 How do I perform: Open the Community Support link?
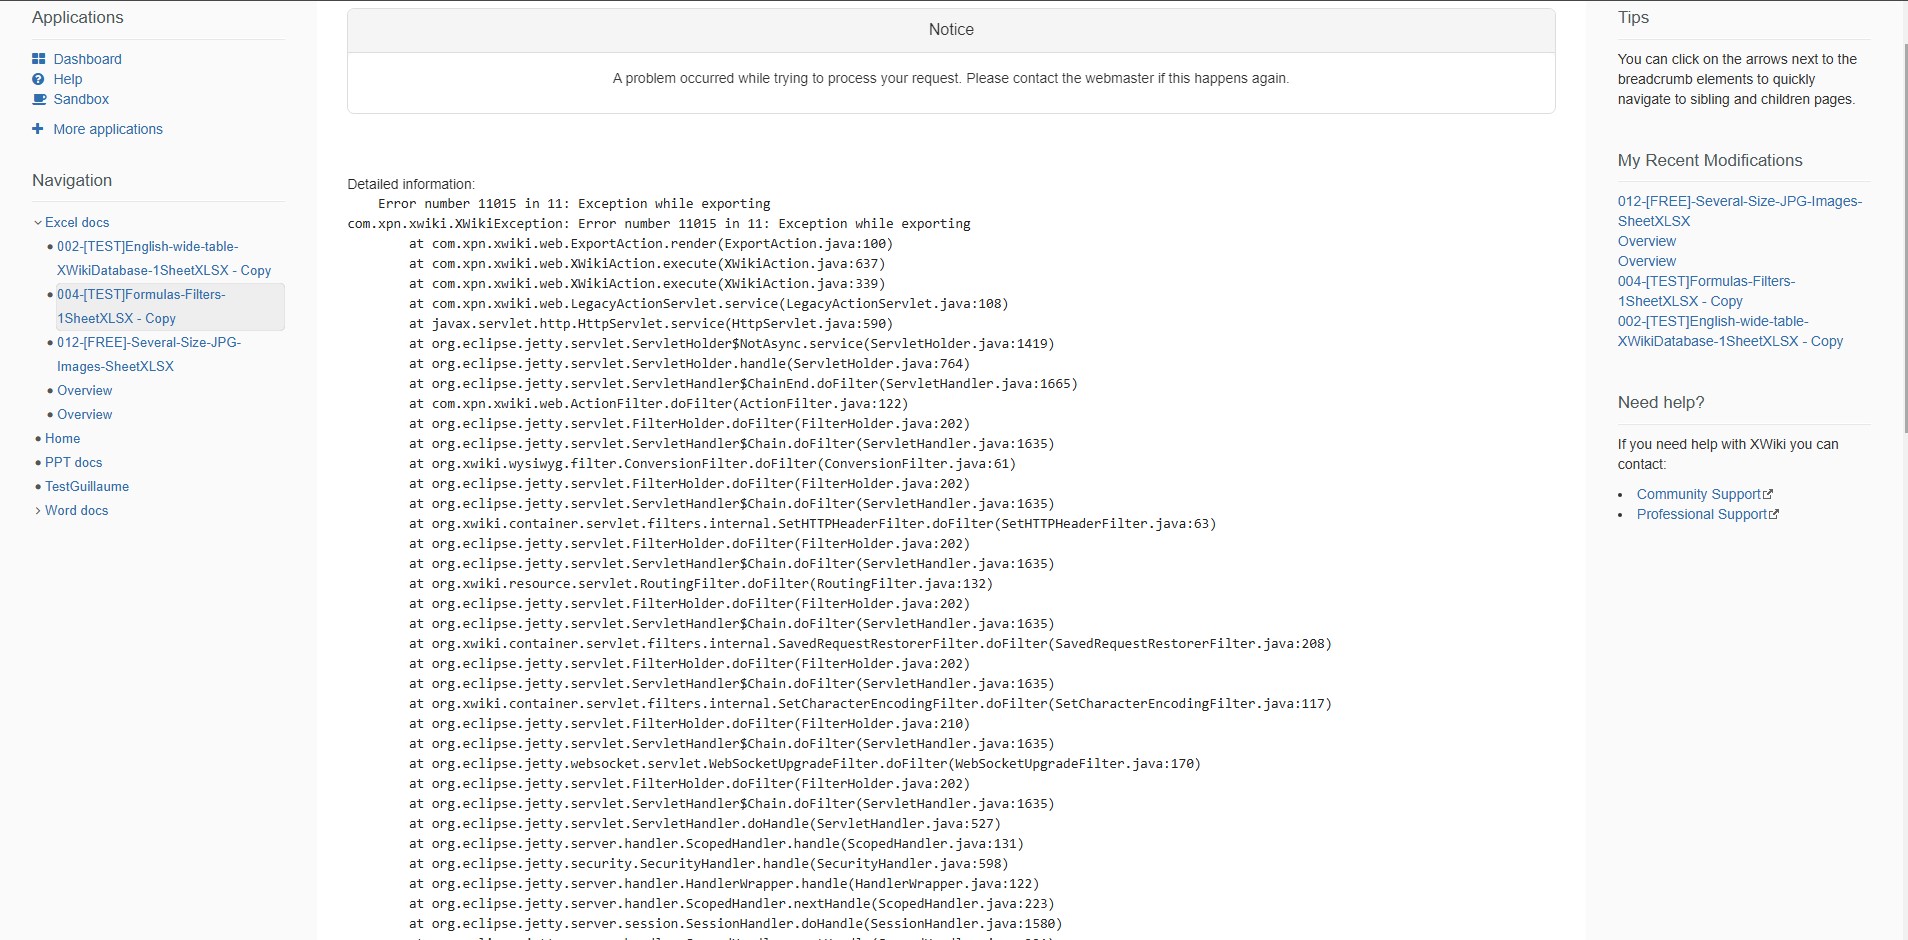click(x=1698, y=494)
